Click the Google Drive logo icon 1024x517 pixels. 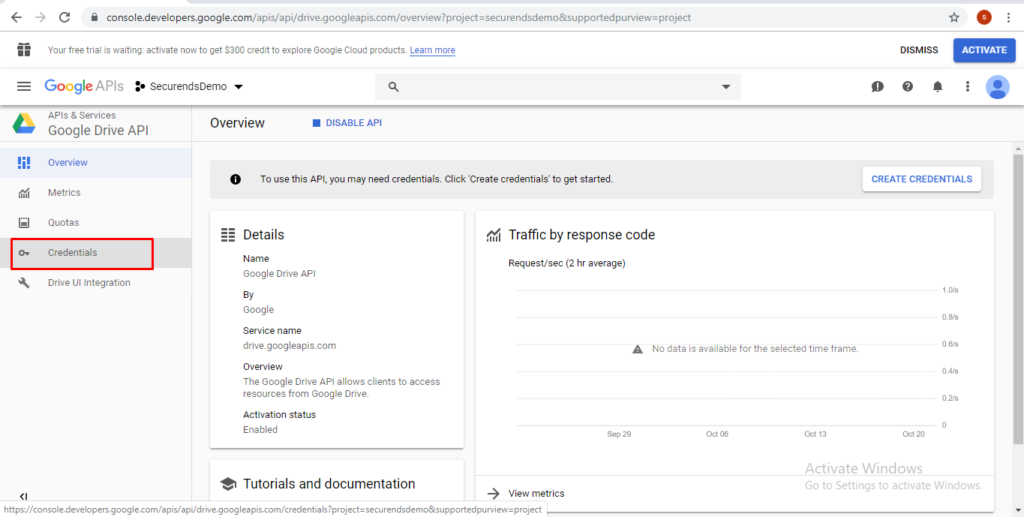pos(24,123)
